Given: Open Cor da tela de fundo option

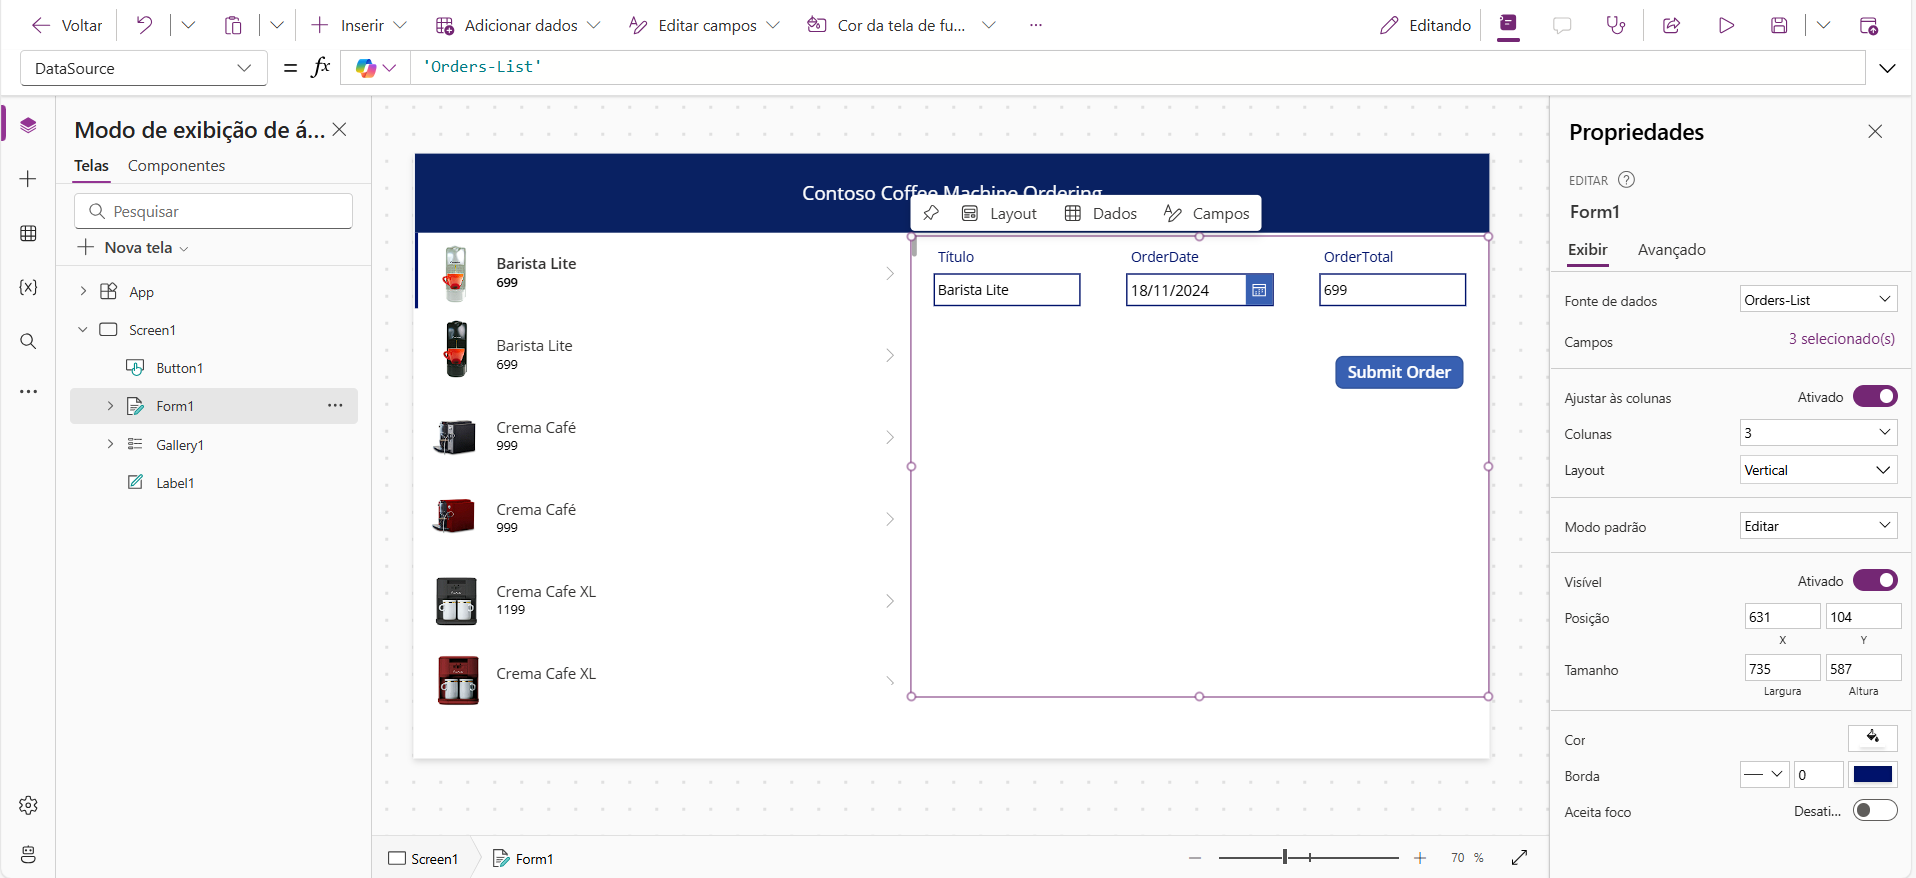Looking at the screenshot, I should click(x=901, y=25).
